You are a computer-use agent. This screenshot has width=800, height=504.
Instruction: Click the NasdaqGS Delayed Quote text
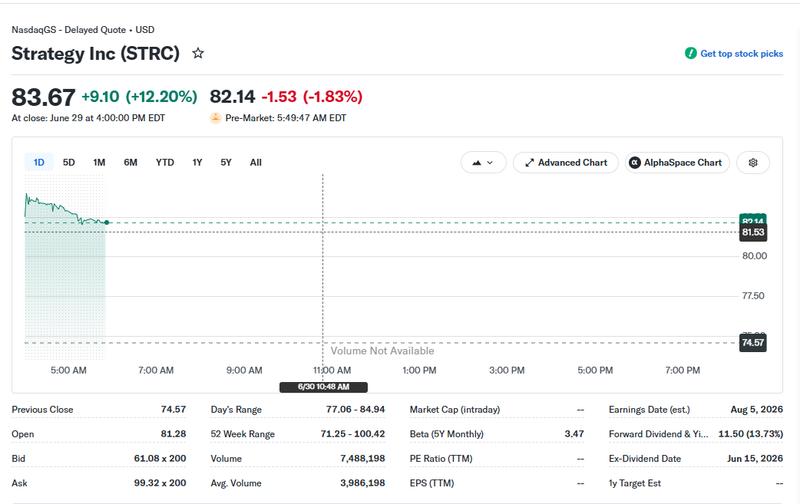[x=83, y=30]
